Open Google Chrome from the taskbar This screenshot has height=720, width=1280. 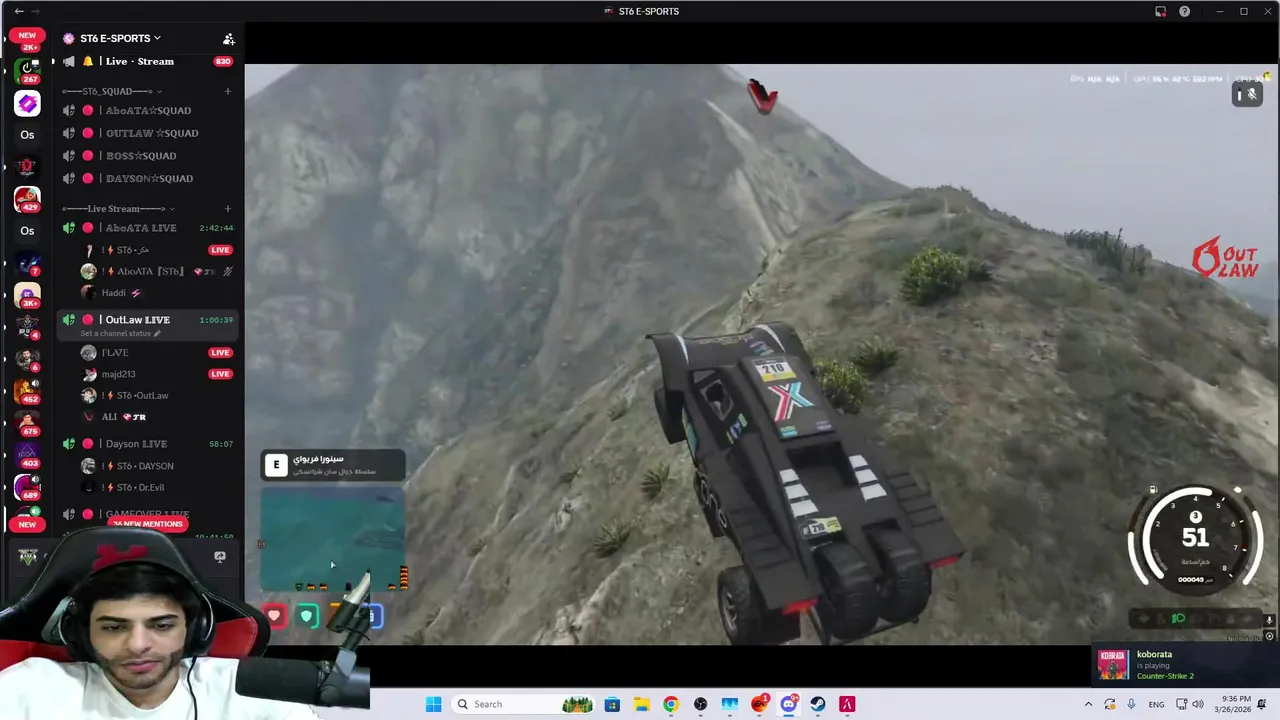pyautogui.click(x=671, y=704)
